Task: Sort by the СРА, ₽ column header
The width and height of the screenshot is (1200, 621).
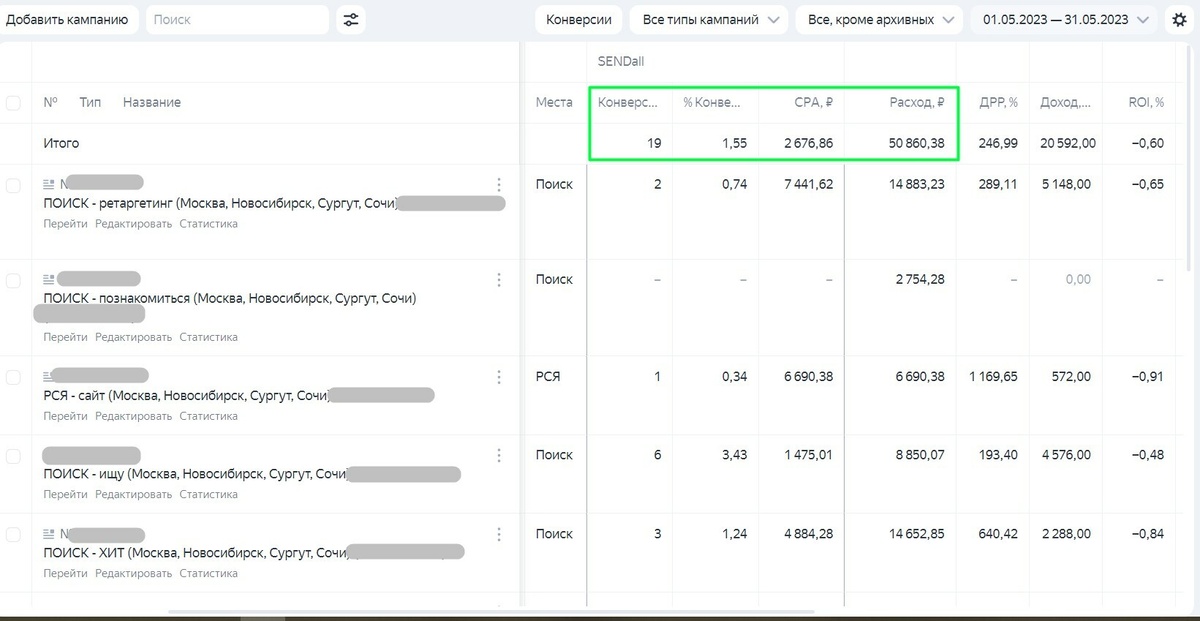Action: coord(813,102)
